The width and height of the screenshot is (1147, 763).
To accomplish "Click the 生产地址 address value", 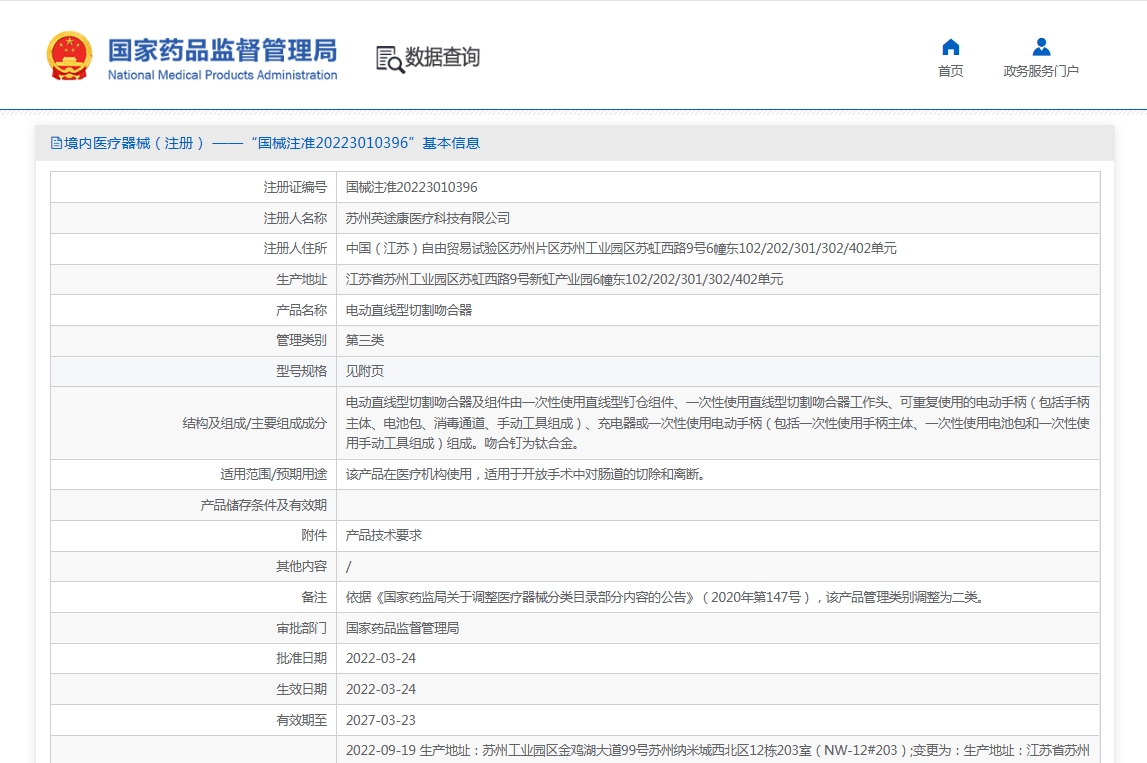I will (564, 279).
